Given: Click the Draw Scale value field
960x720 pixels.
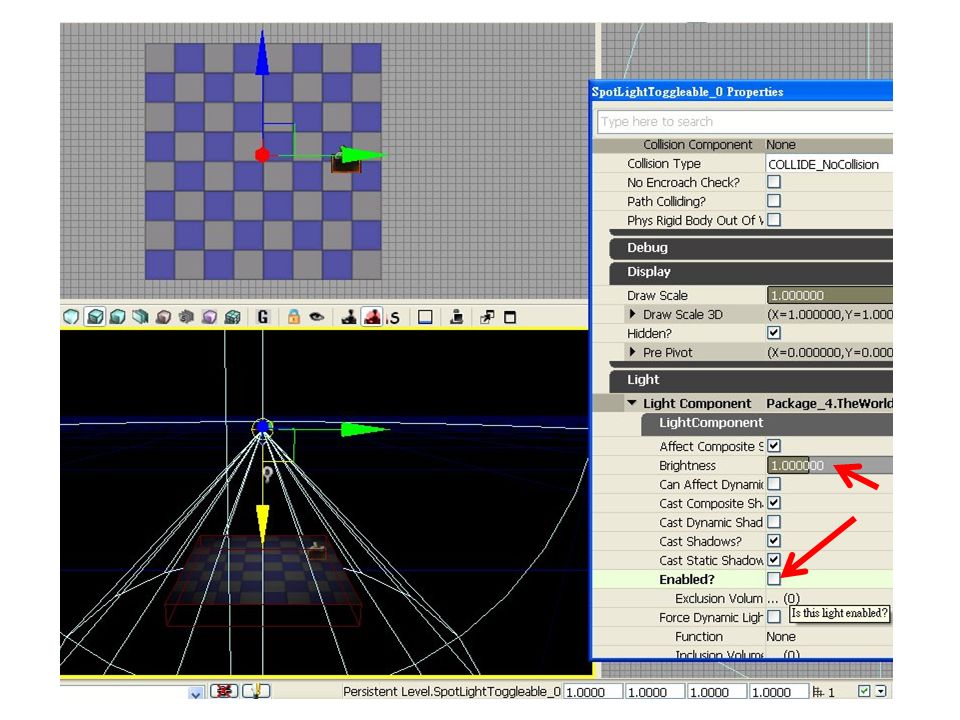Looking at the screenshot, I should pyautogui.click(x=830, y=295).
